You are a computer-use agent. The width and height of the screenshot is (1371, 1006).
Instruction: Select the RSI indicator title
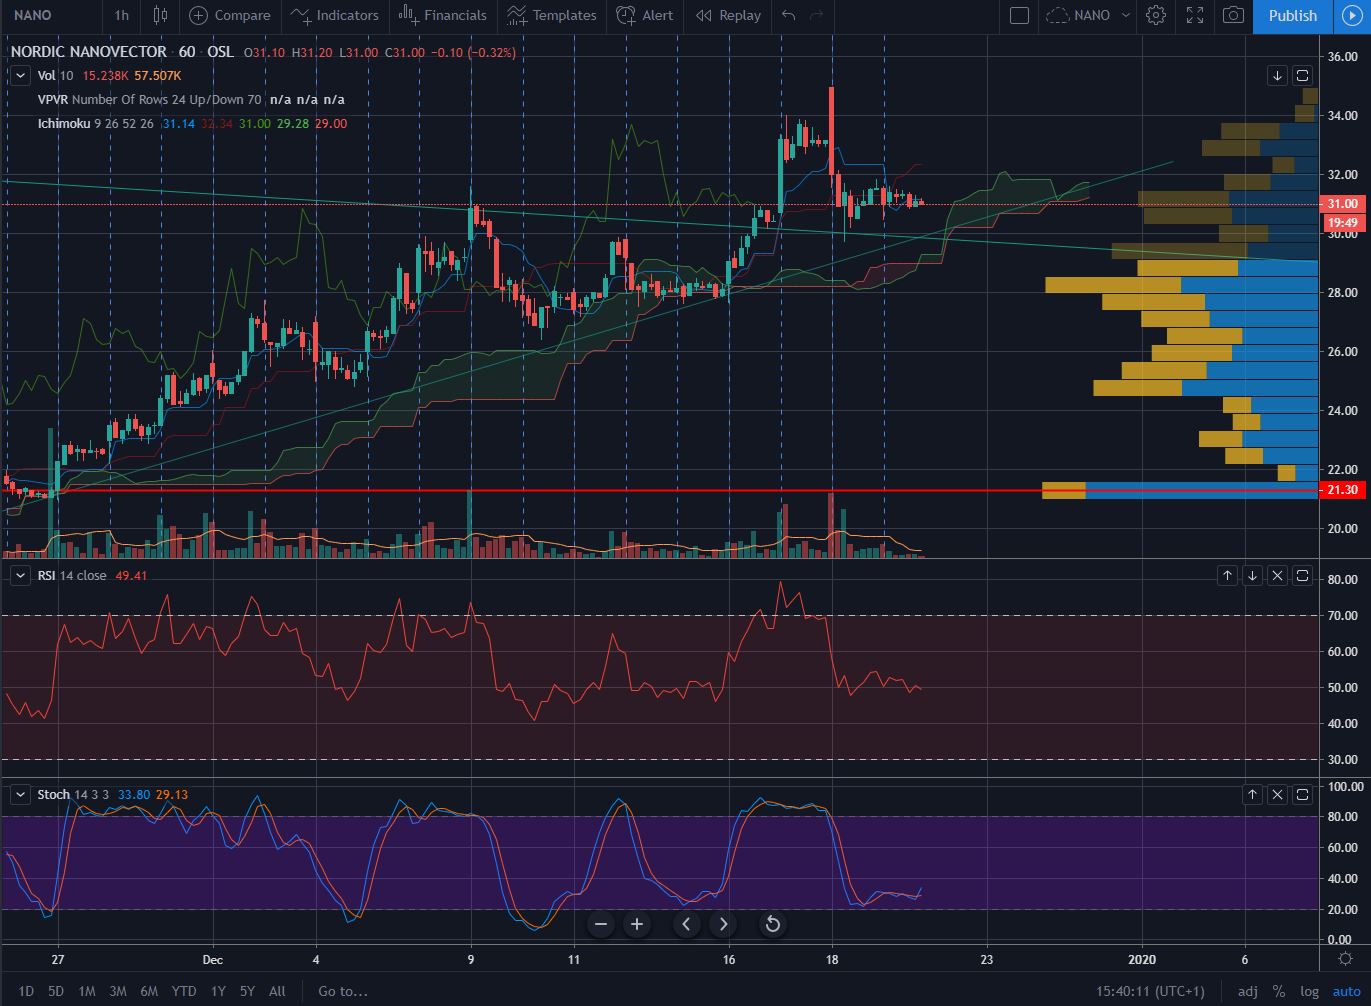[46, 575]
